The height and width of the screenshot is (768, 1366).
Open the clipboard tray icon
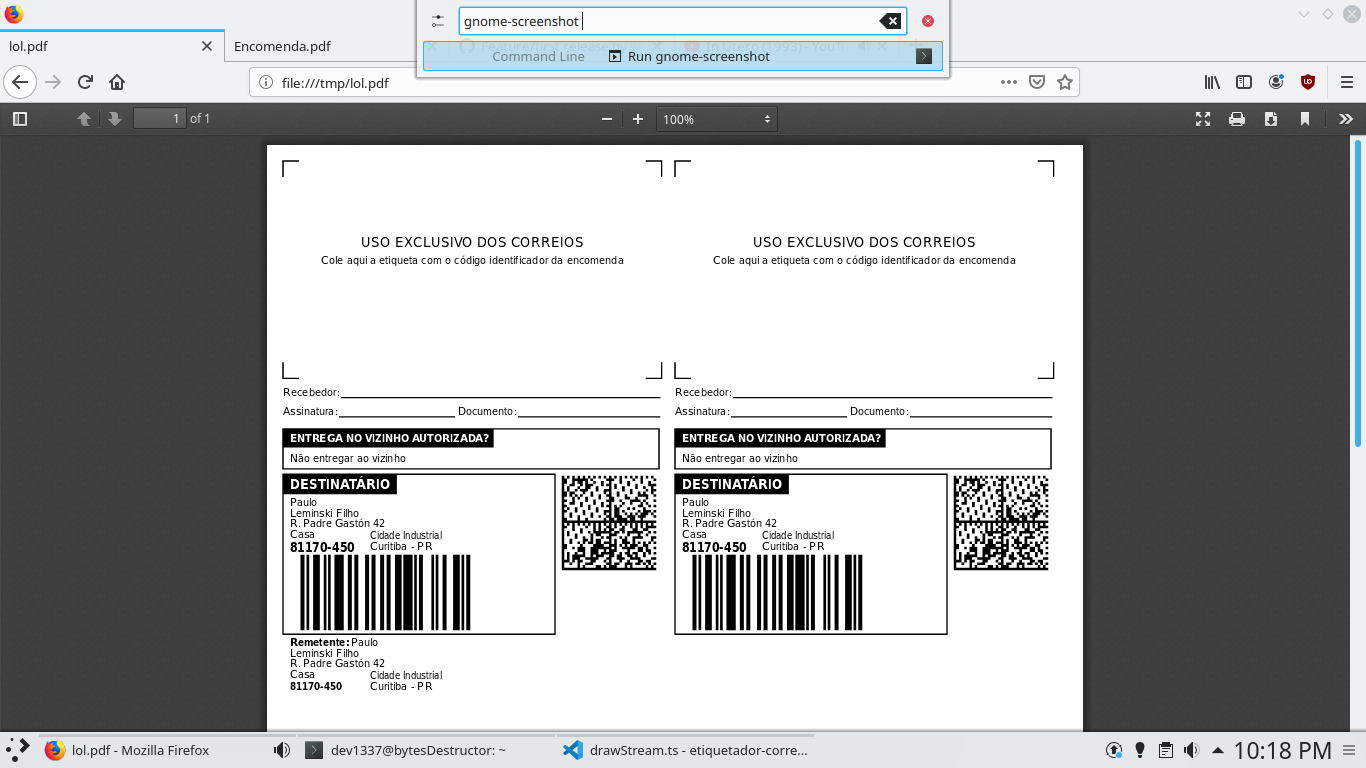point(1166,750)
